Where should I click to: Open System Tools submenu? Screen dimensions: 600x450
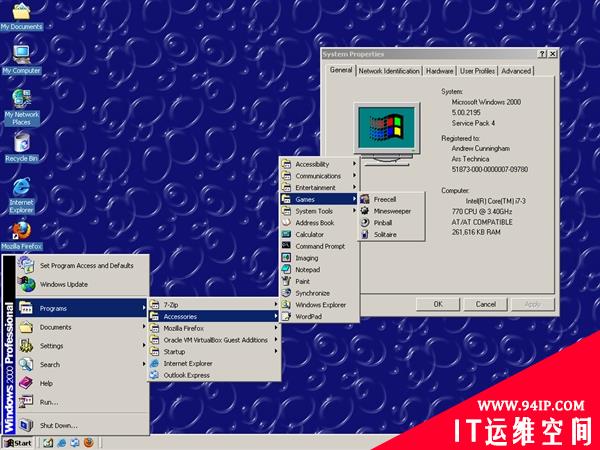pos(319,211)
